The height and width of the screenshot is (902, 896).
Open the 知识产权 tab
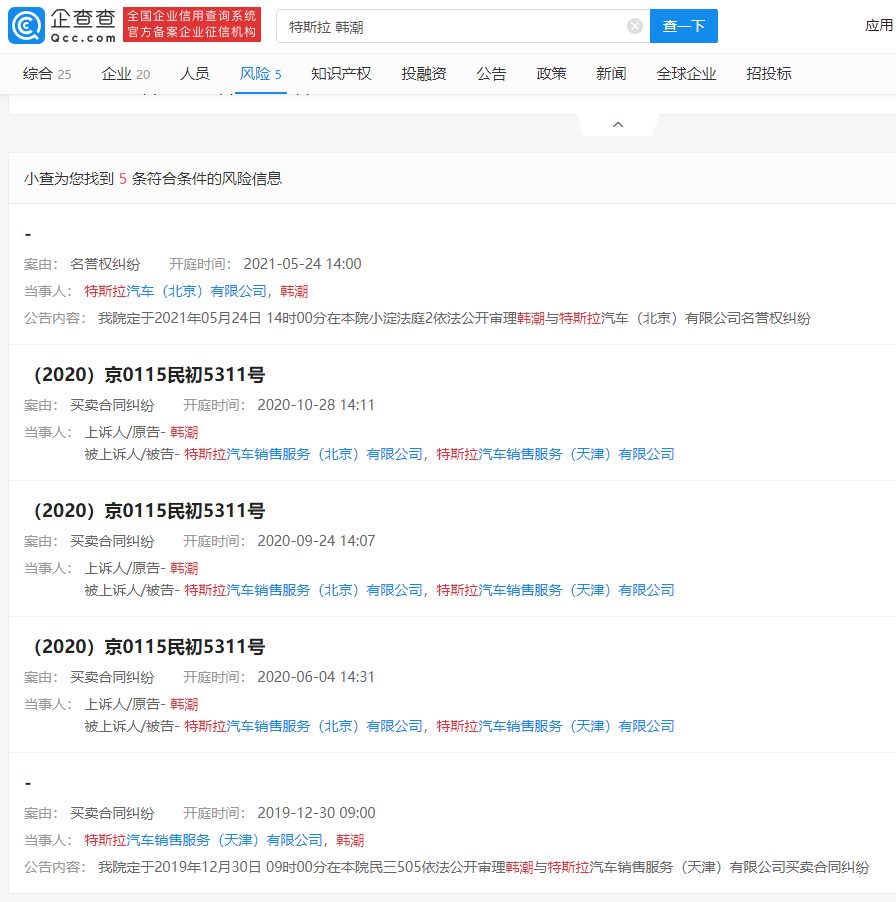341,74
